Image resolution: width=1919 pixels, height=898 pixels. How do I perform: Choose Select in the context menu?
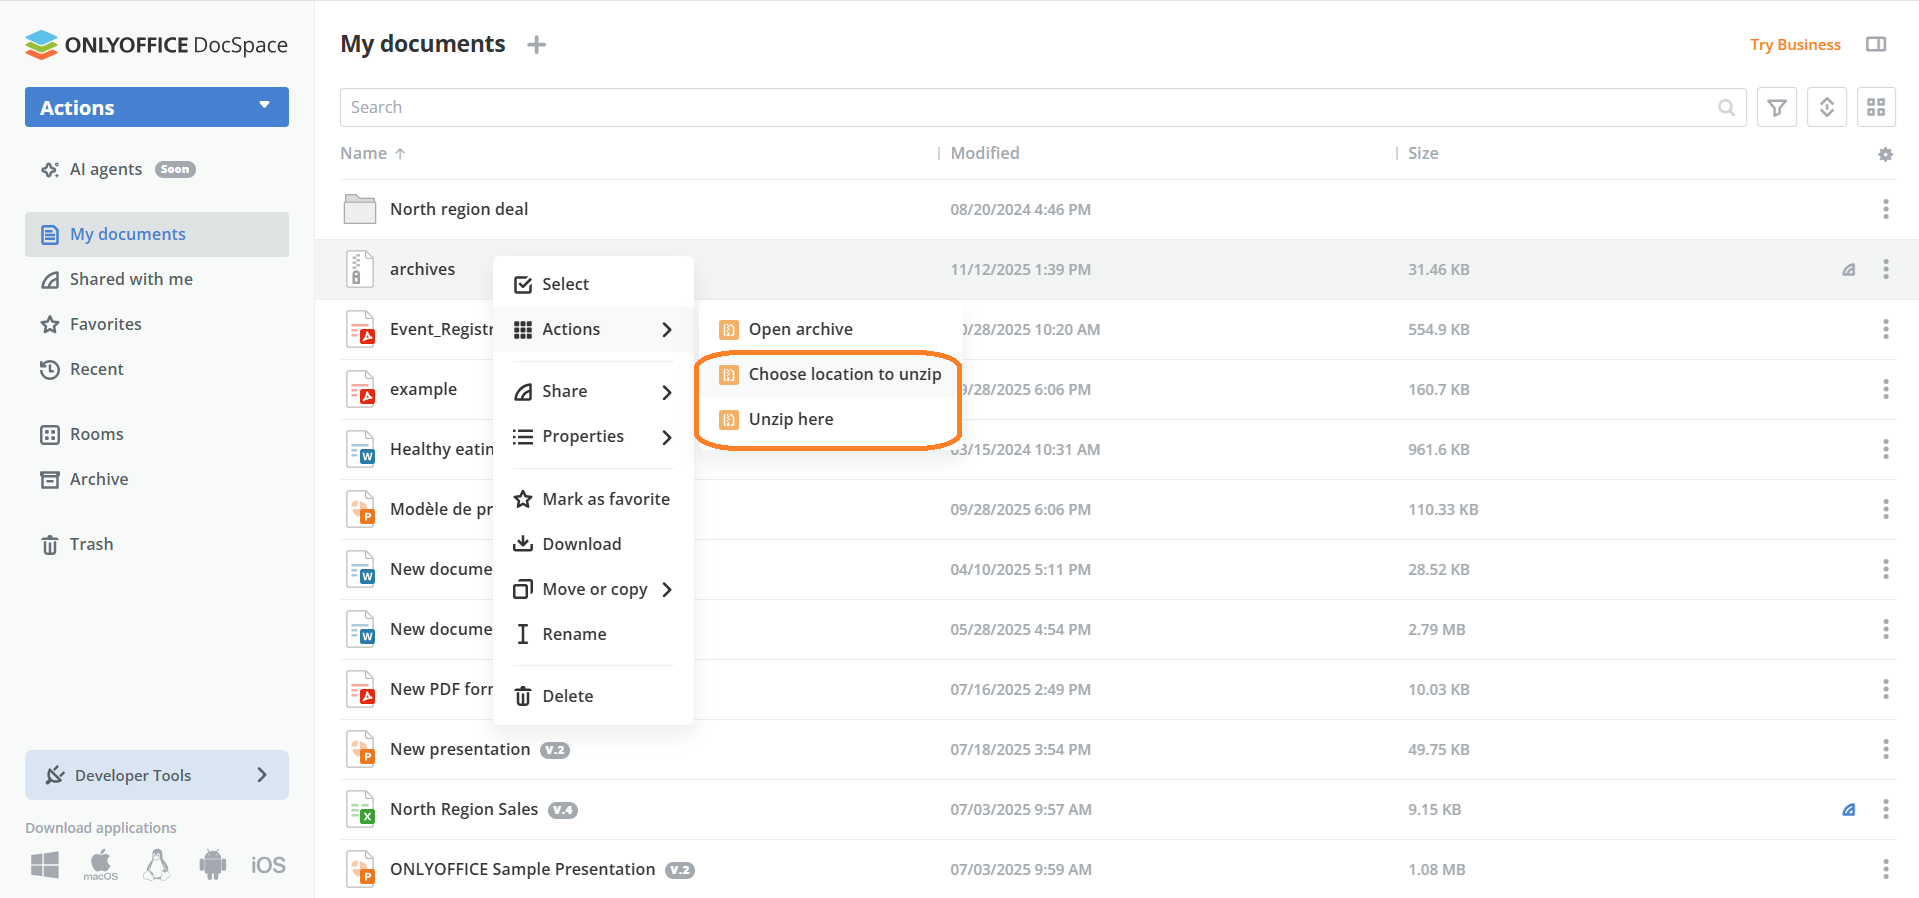593,284
